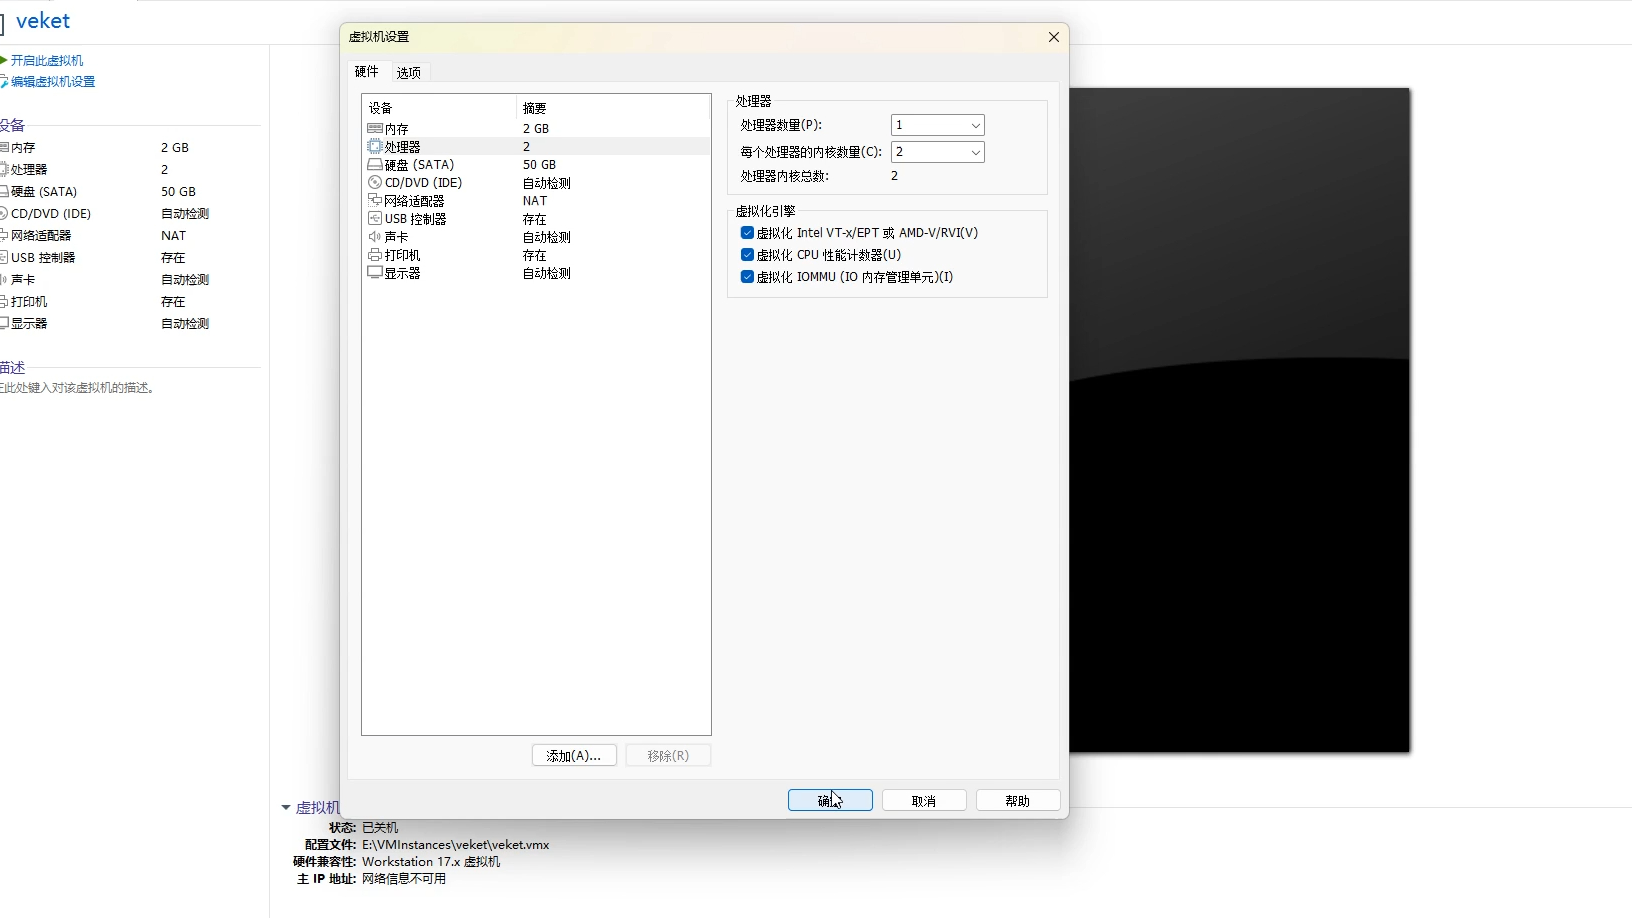The image size is (1632, 918).
Task: Click the processor icon in the dialog device list
Action: (375, 146)
